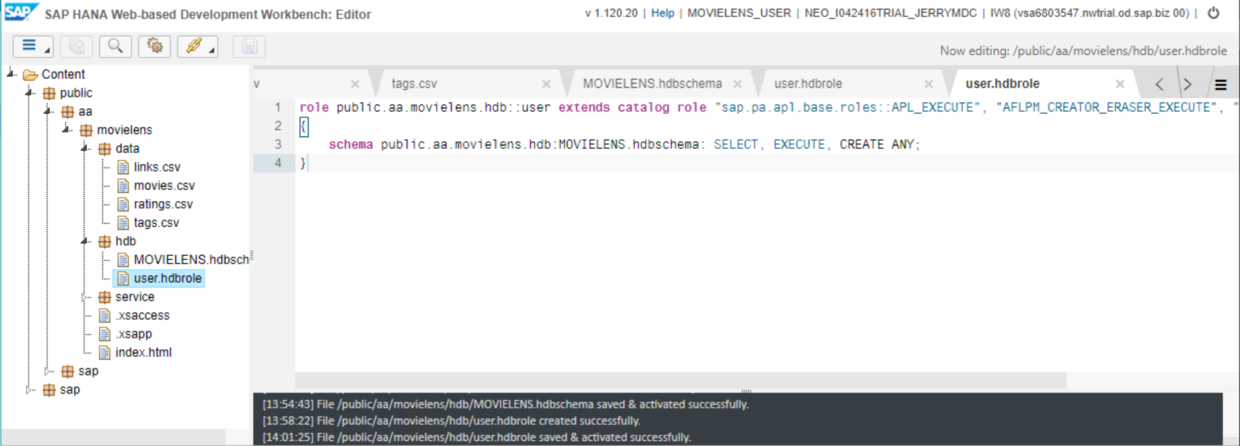Viewport: 1240px width, 446px height.
Task: Click the 13:54:43 console log message
Action: coord(506,404)
